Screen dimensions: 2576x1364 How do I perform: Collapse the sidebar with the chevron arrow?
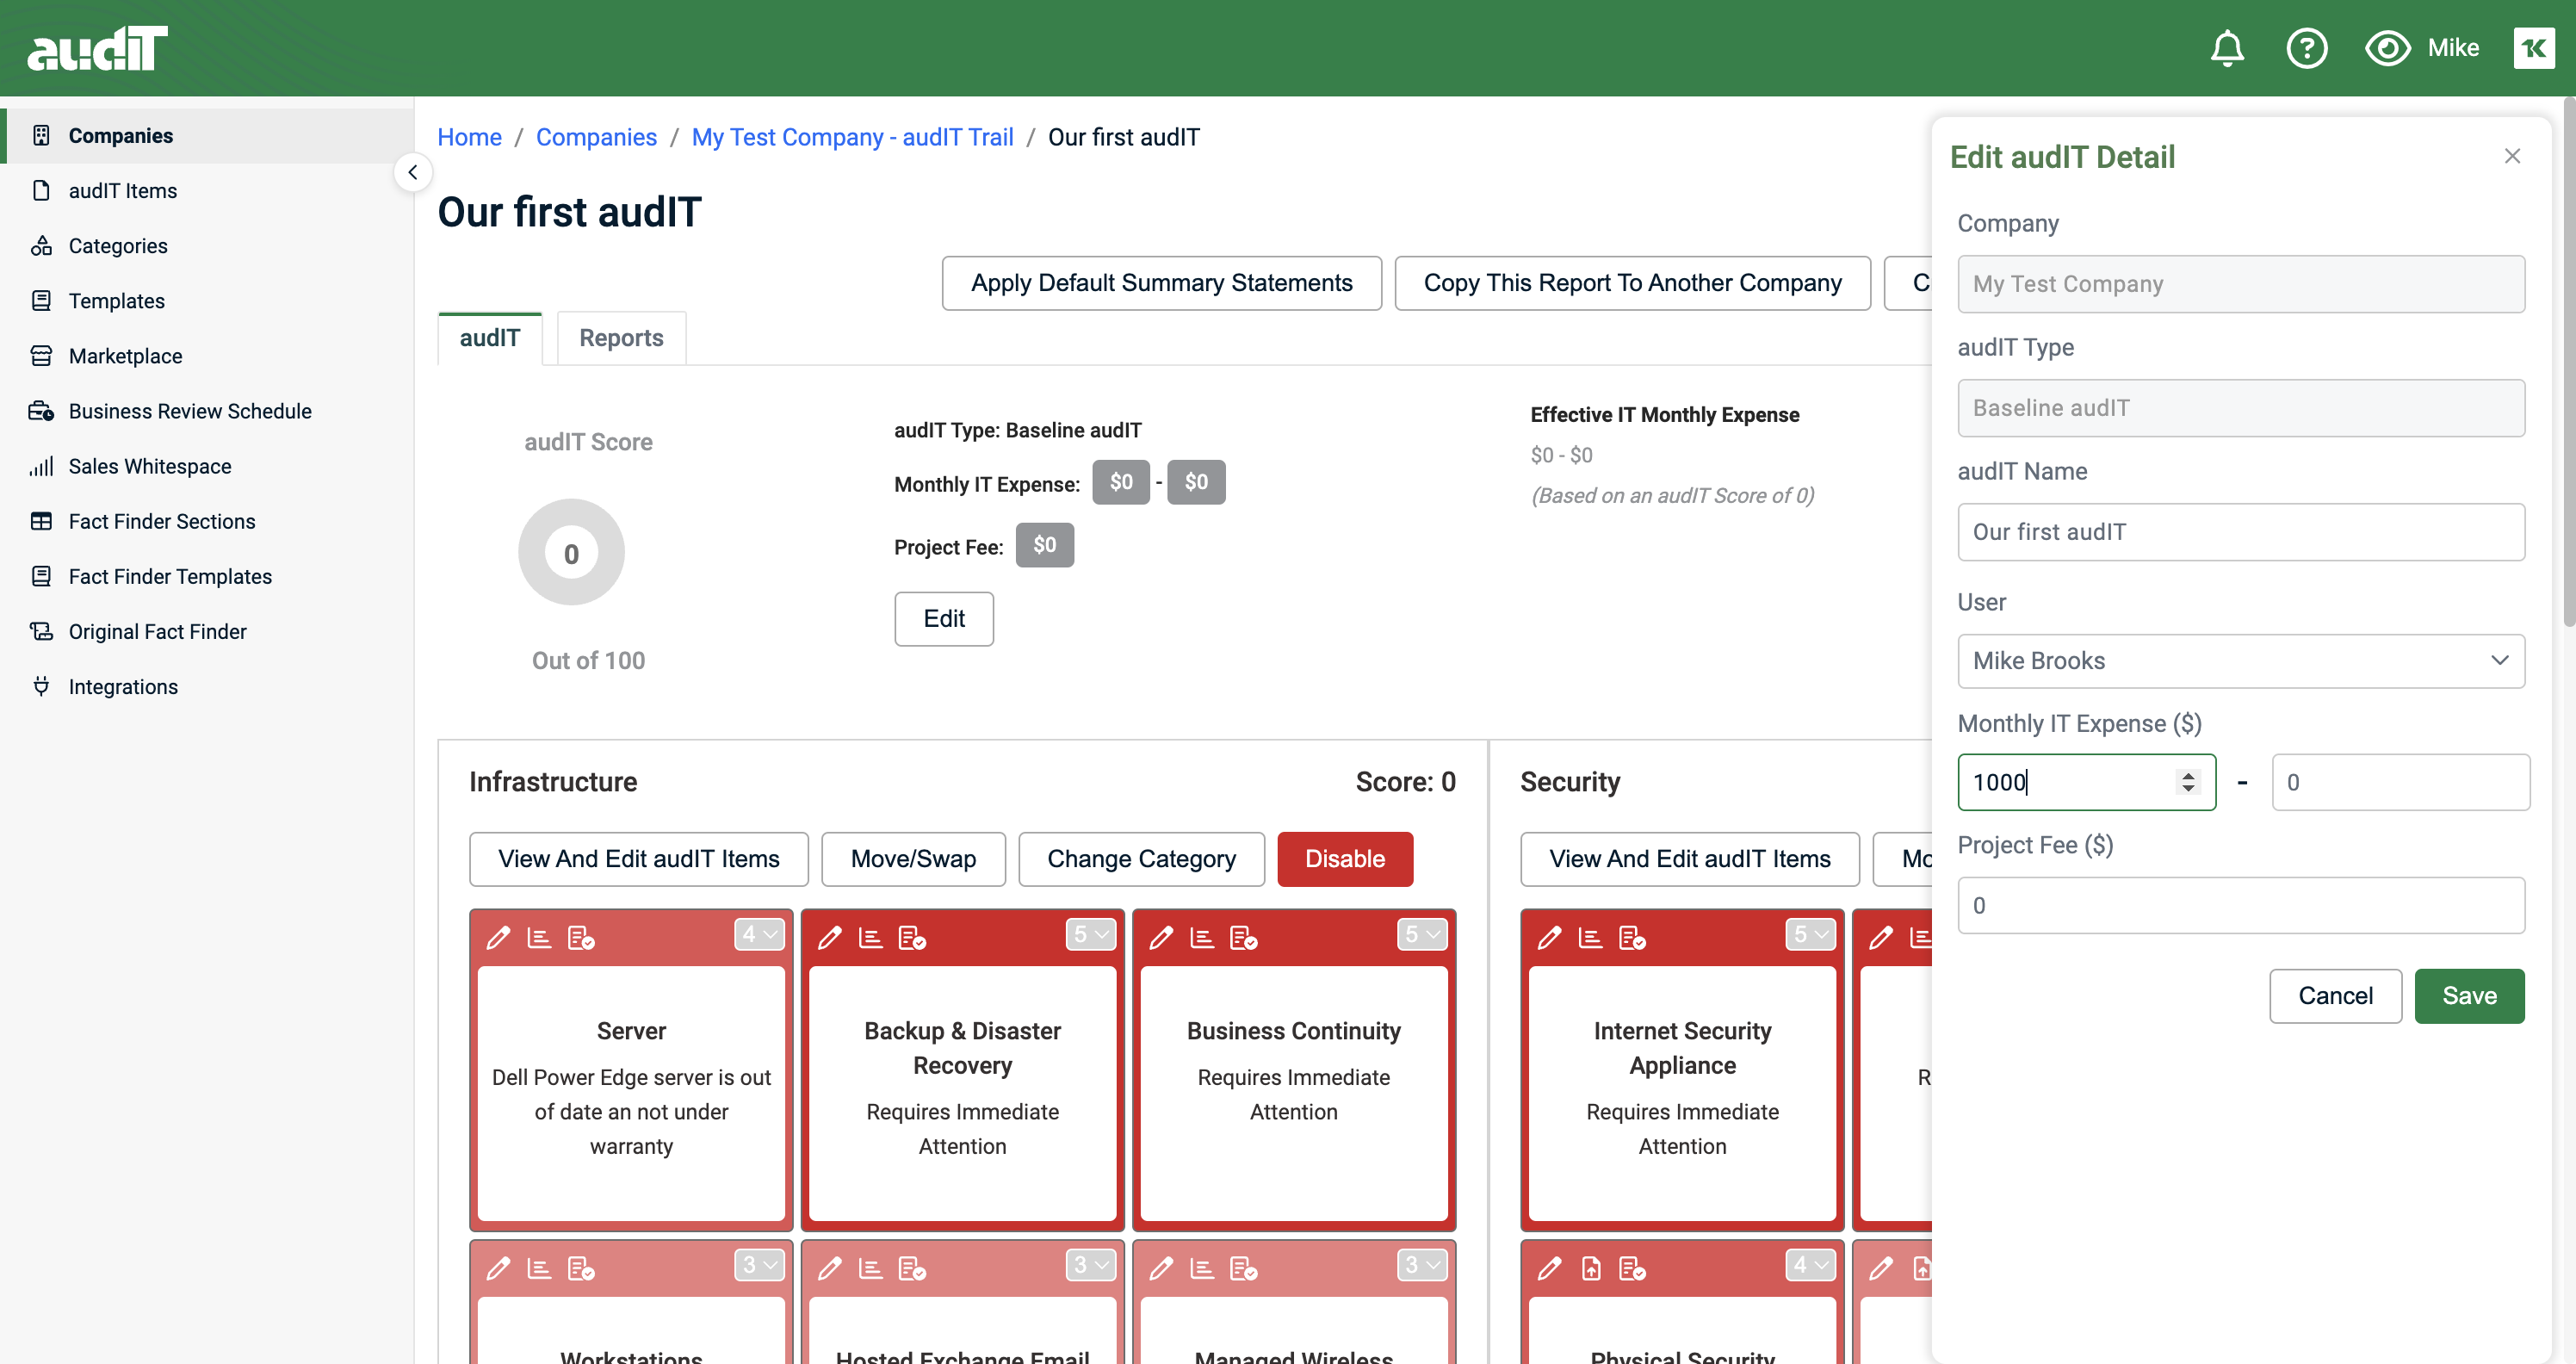(x=413, y=172)
